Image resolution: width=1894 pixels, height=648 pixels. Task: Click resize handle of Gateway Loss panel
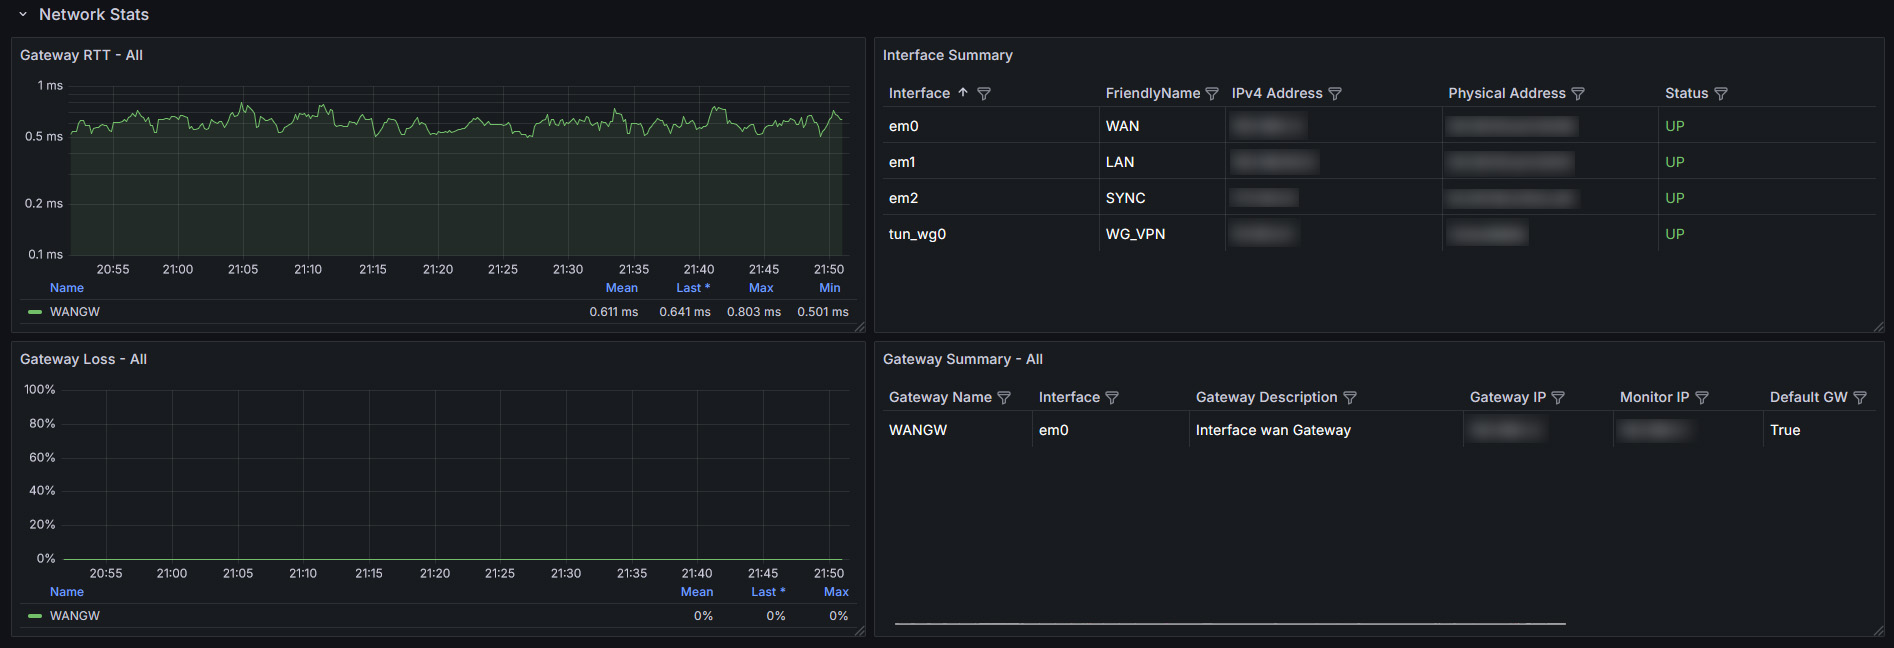click(860, 631)
